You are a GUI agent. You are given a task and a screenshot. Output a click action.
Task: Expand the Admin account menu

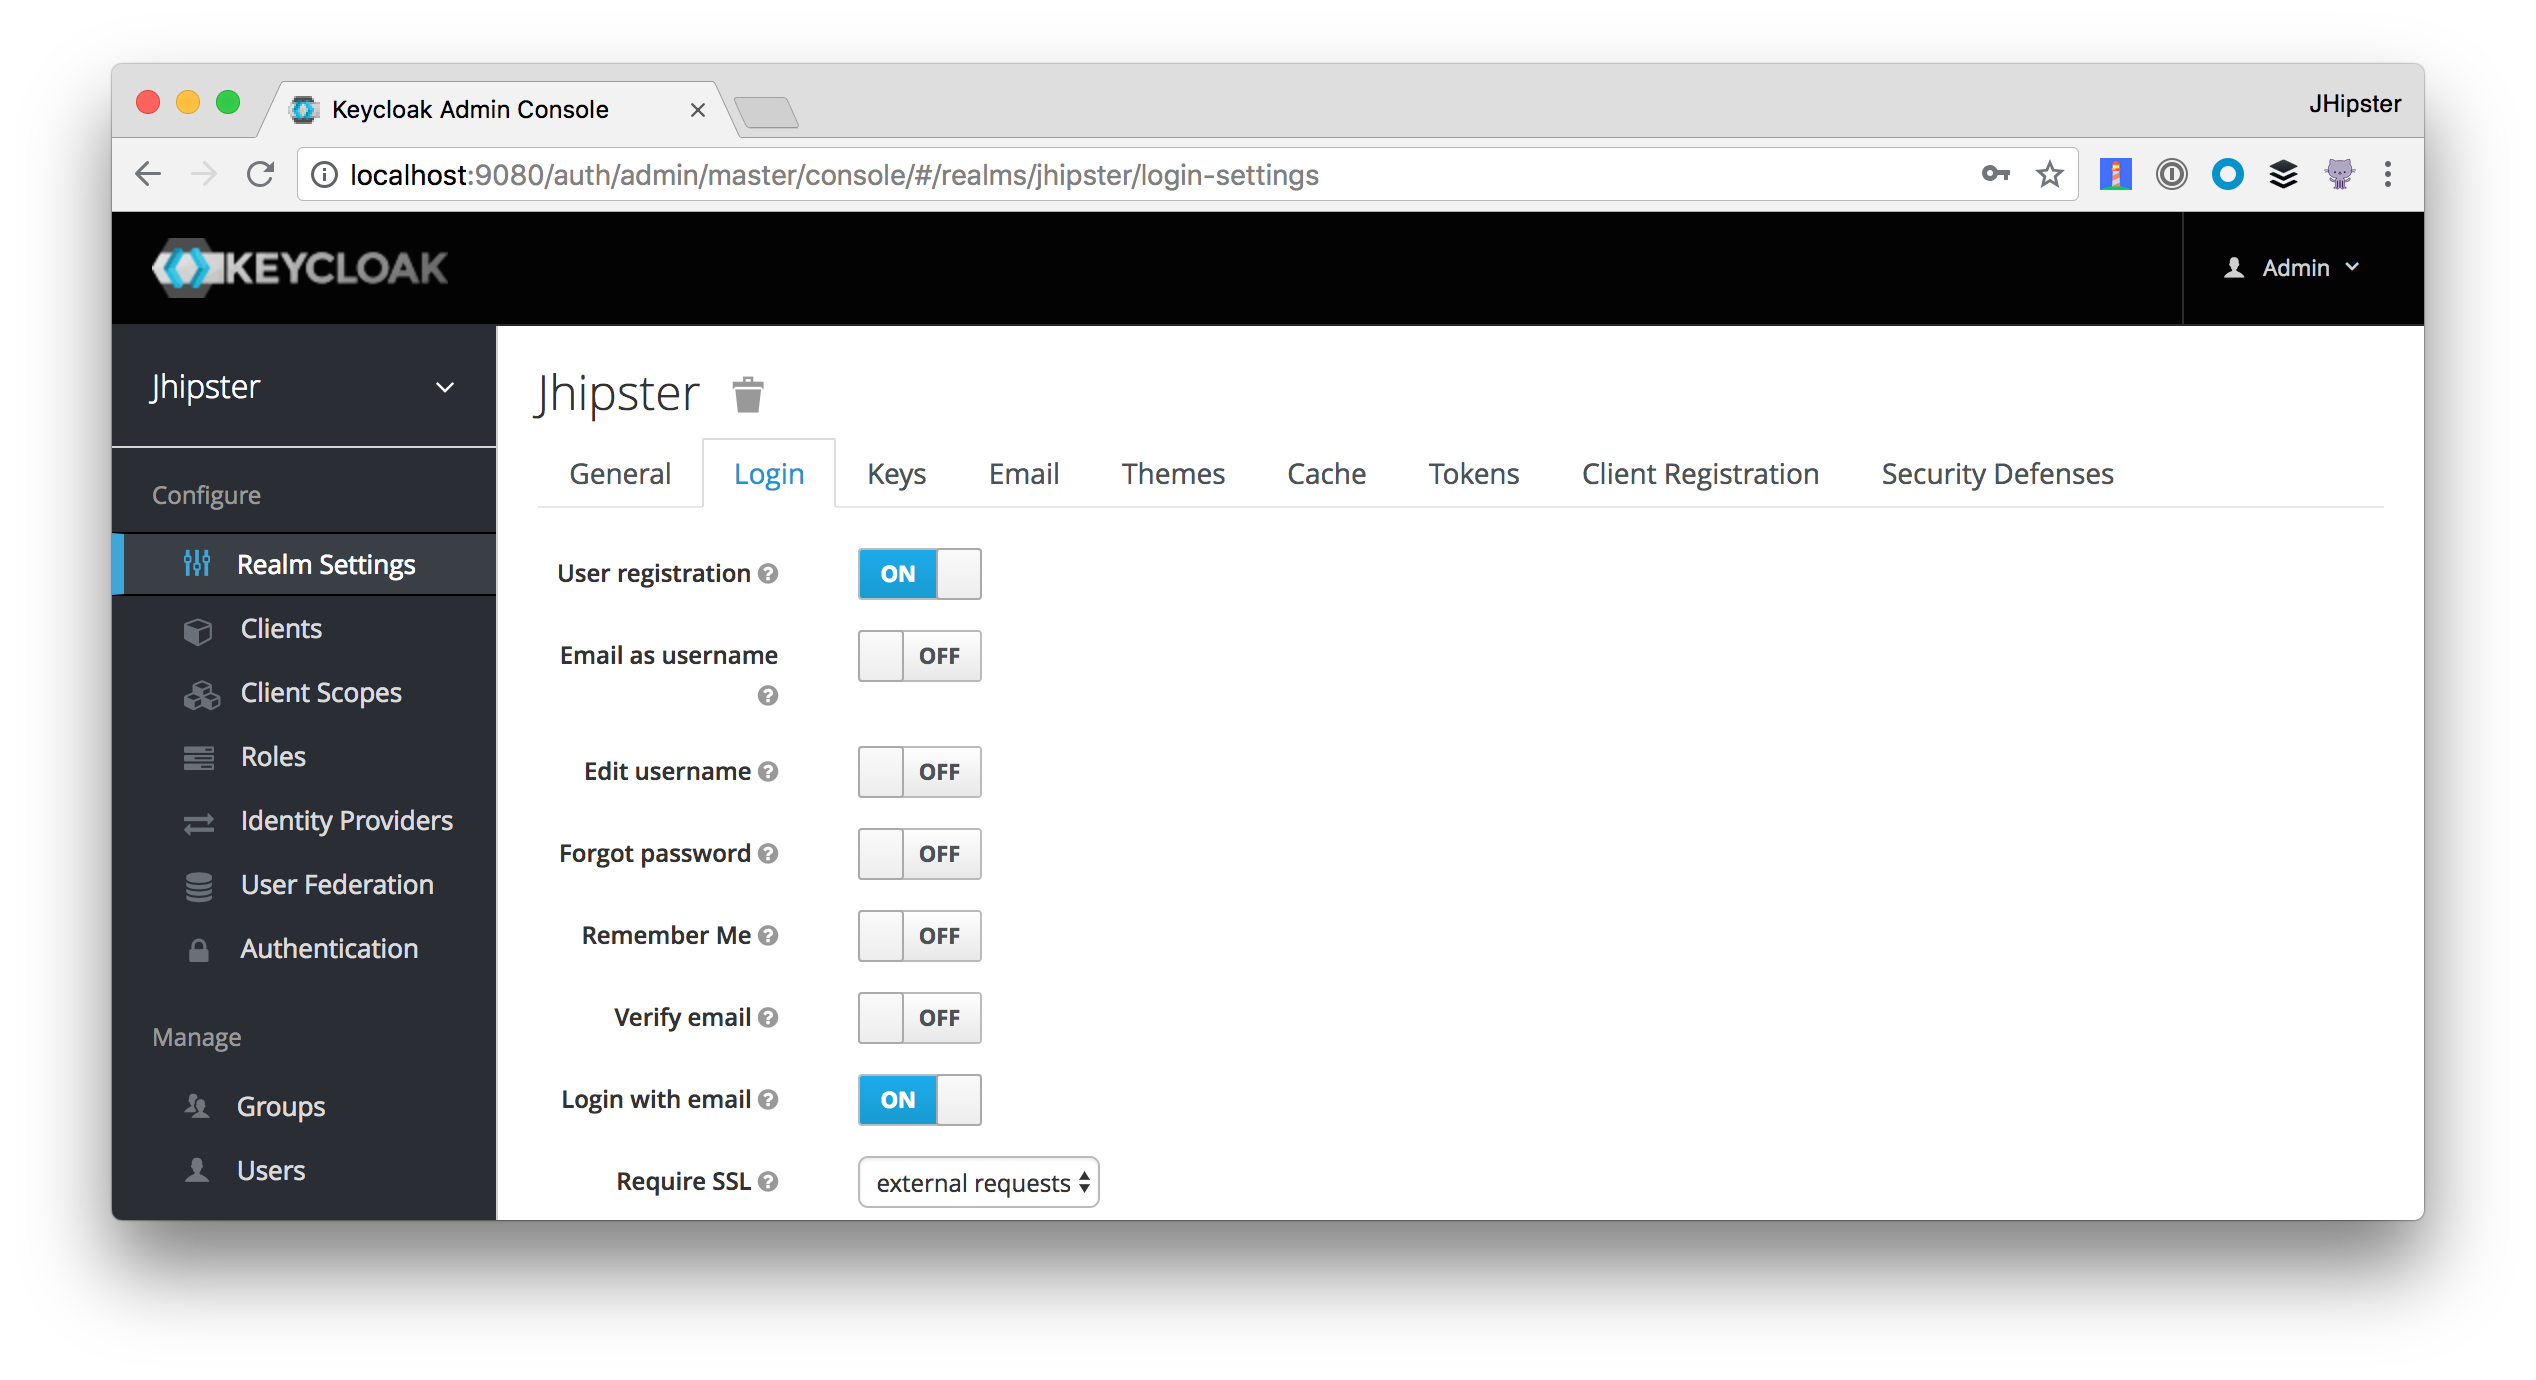[x=2293, y=267]
